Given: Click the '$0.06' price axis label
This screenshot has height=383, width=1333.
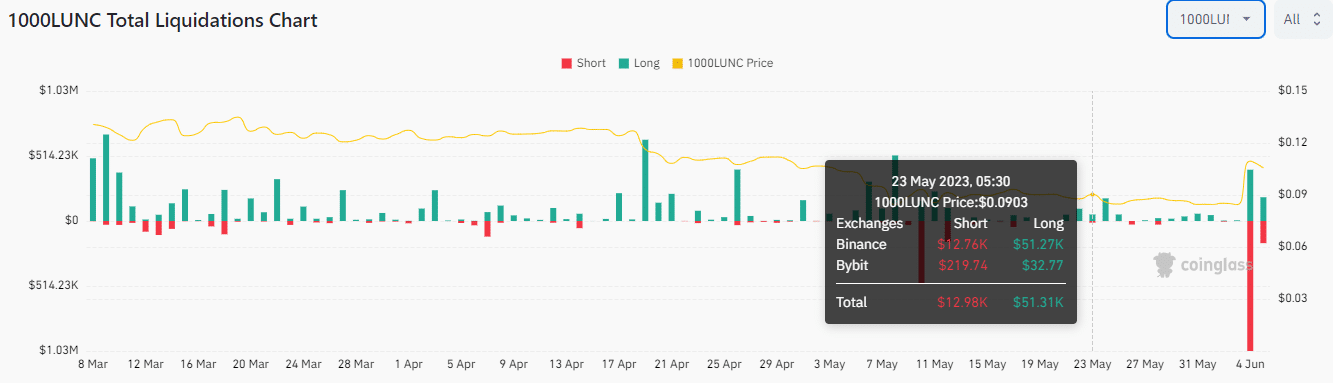Looking at the screenshot, I should [1292, 246].
